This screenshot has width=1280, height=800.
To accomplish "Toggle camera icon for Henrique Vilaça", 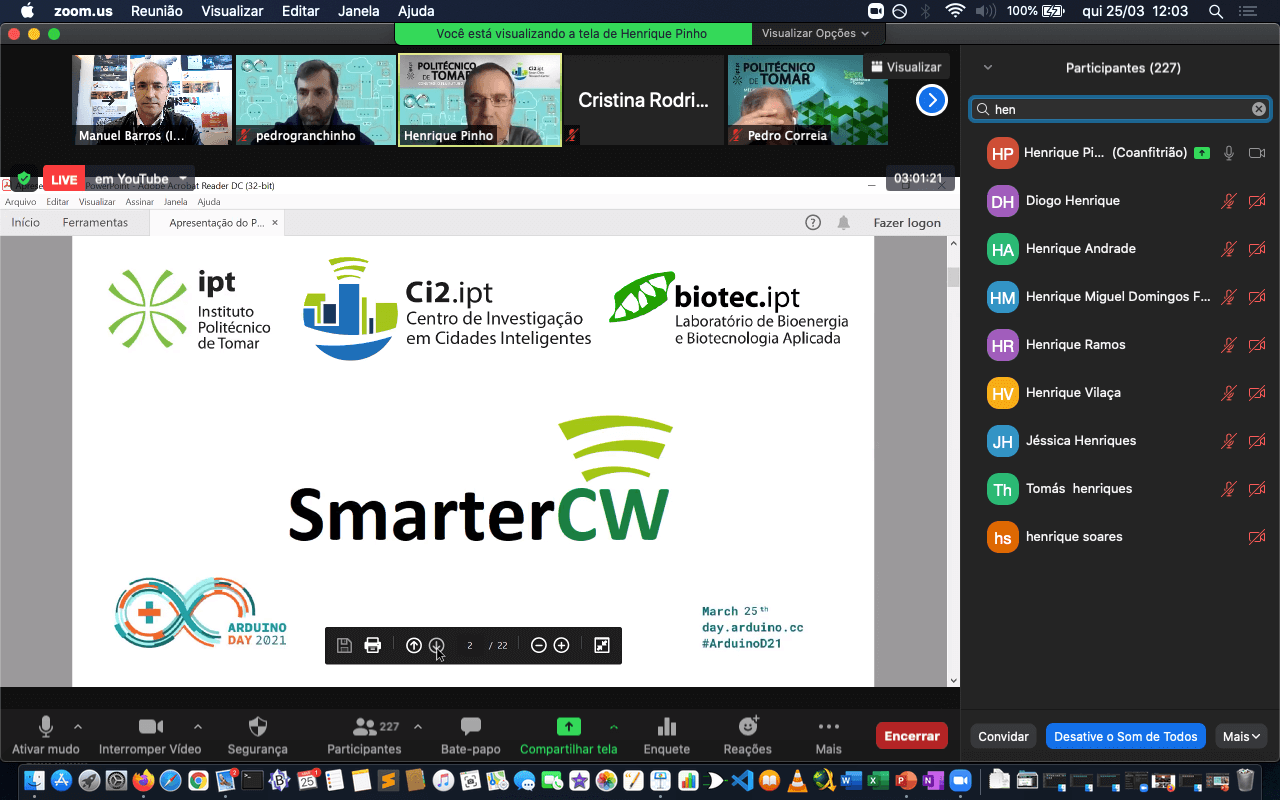I will pos(1257,393).
